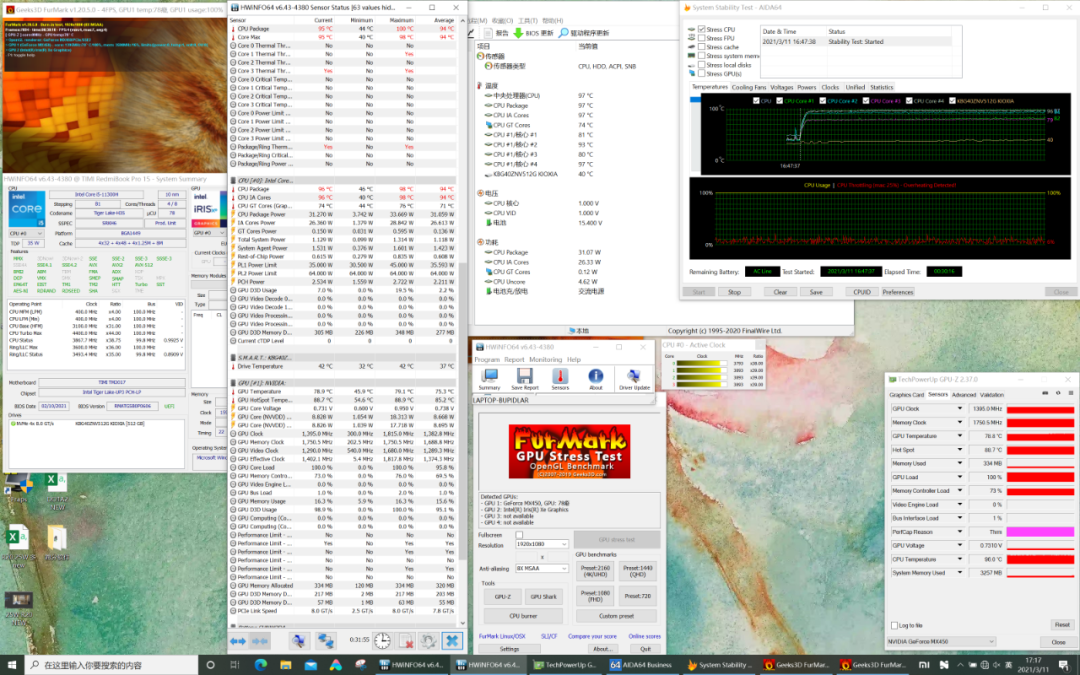Viewport: 1080px width, 675px height.
Task: Click the FurMark CPU burner button
Action: (x=523, y=616)
